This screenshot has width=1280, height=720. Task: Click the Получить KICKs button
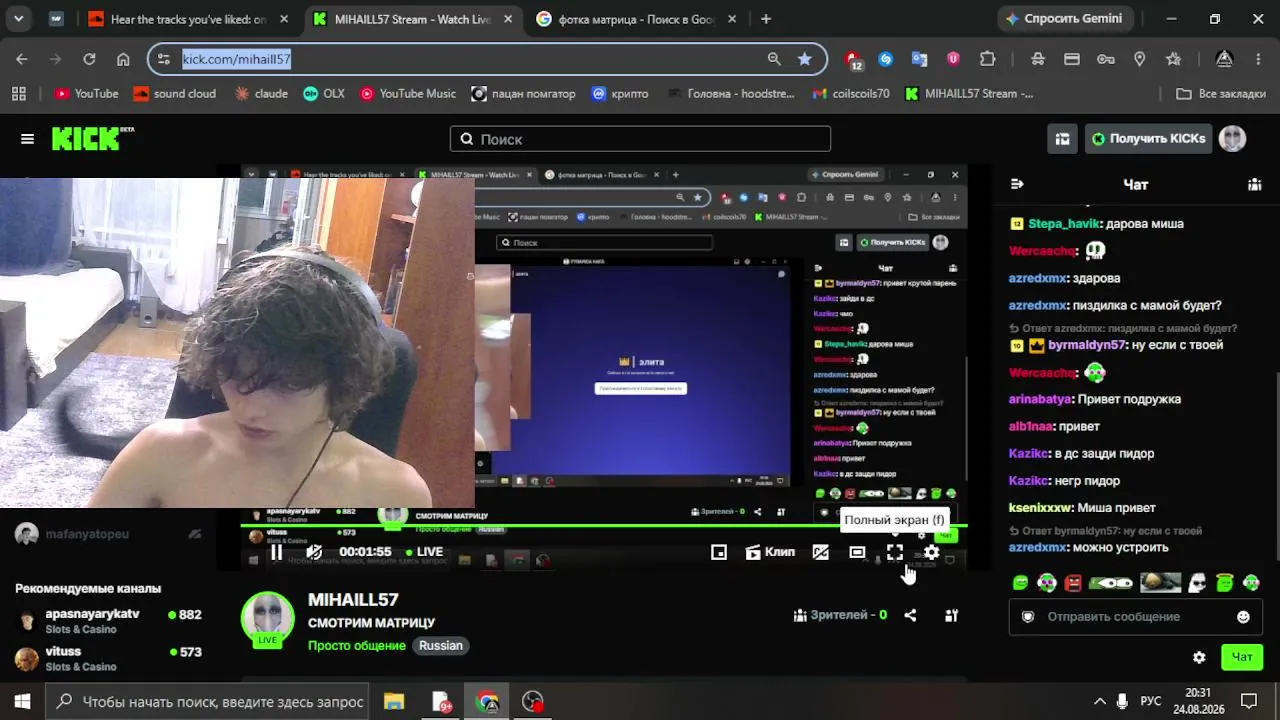1149,139
